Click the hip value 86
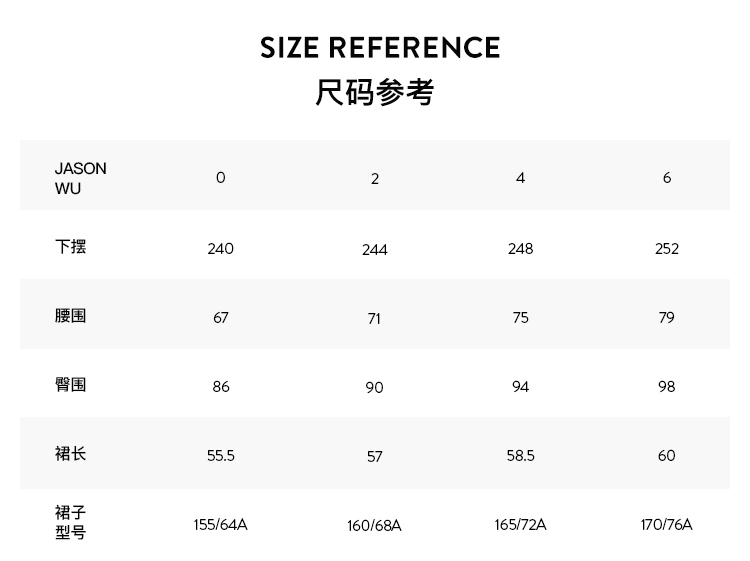The height and width of the screenshot is (561, 750). (221, 386)
